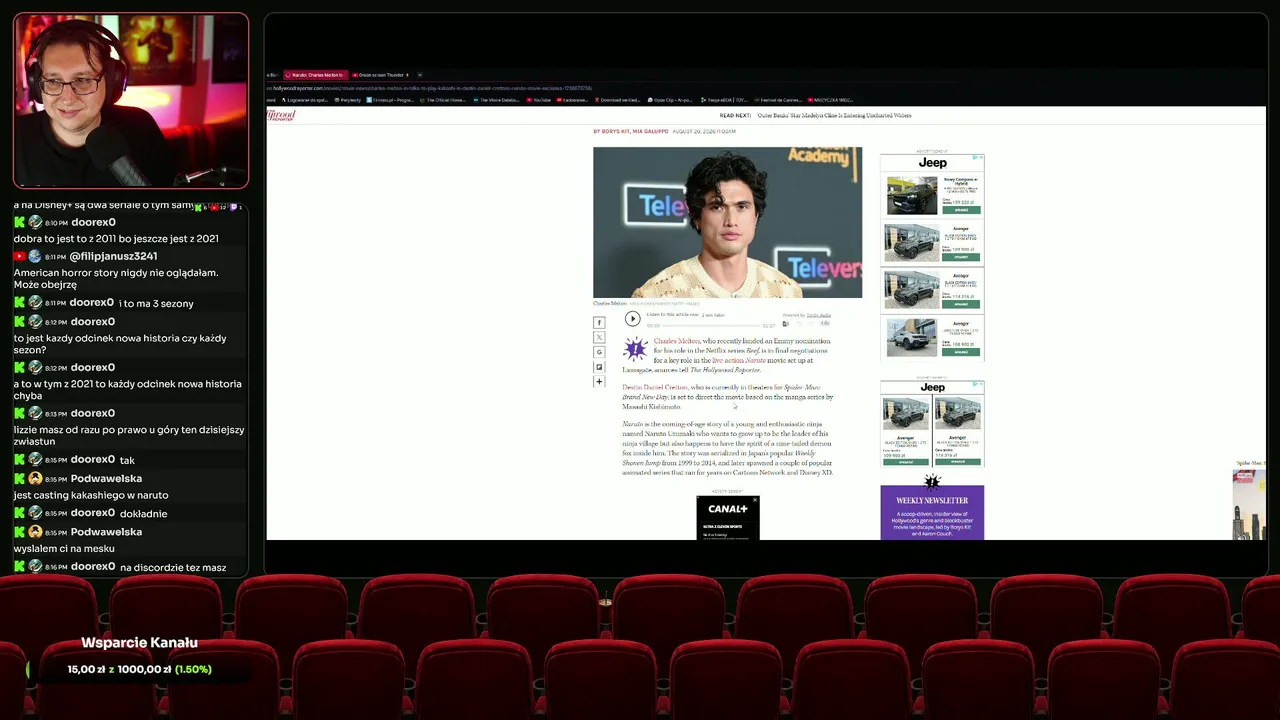The width and height of the screenshot is (1280, 720).
Task: Open the Download verified bookmark
Action: pyautogui.click(x=618, y=100)
